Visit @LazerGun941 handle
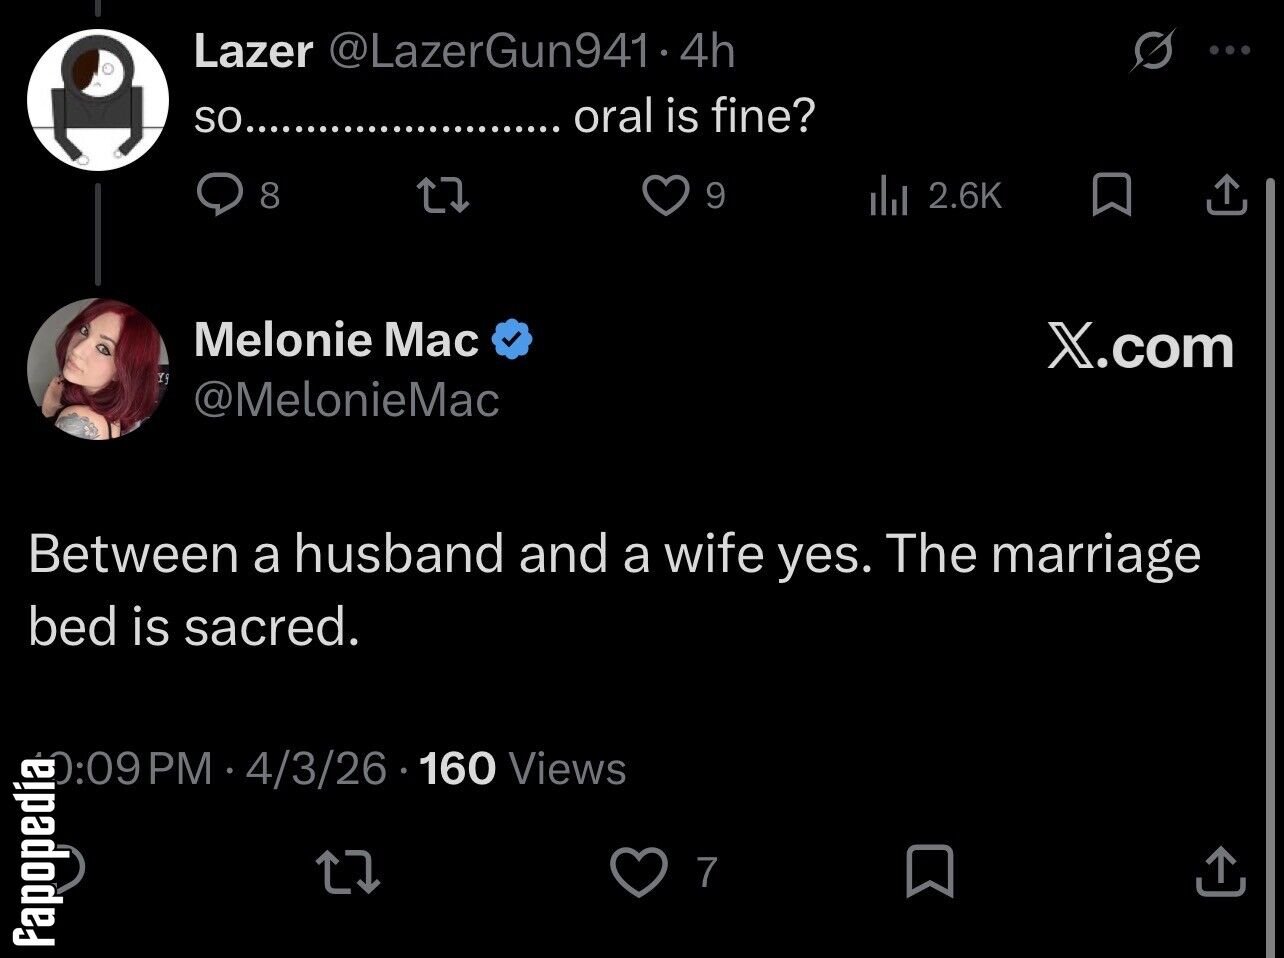1284x958 pixels. (489, 51)
